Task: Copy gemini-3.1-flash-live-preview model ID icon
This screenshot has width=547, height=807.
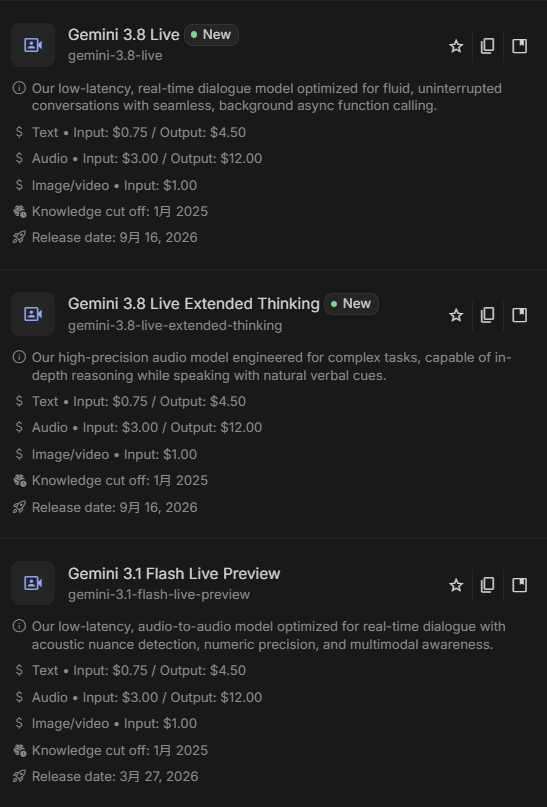Action: (x=487, y=585)
